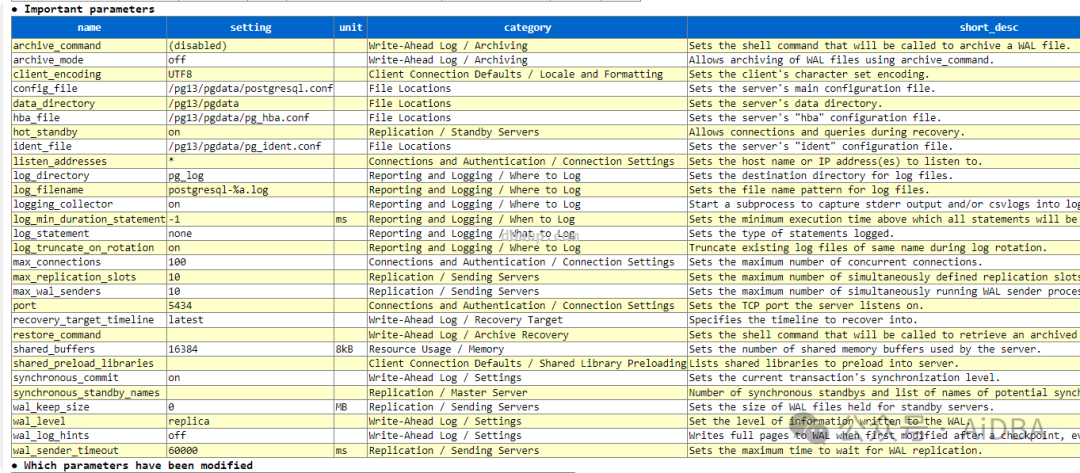The height and width of the screenshot is (473, 1080).
Task: Click the restore_command parameter name
Action: click(x=57, y=335)
